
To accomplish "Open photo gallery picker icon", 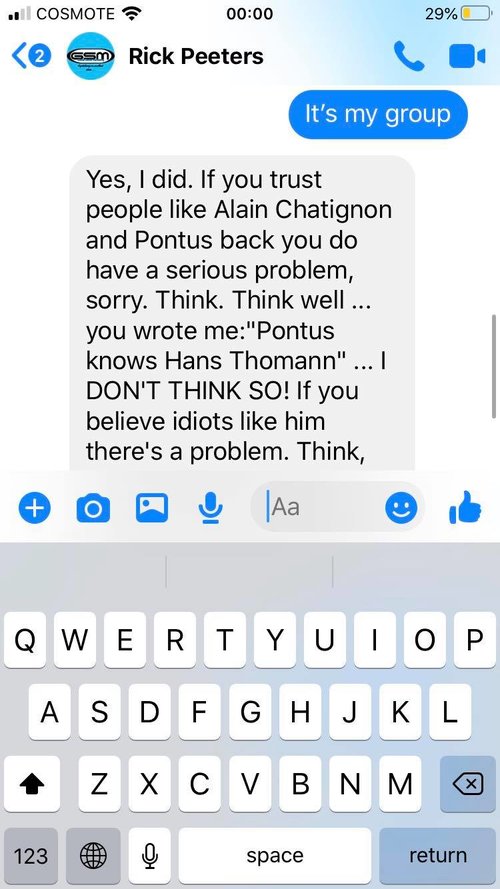I will point(152,507).
